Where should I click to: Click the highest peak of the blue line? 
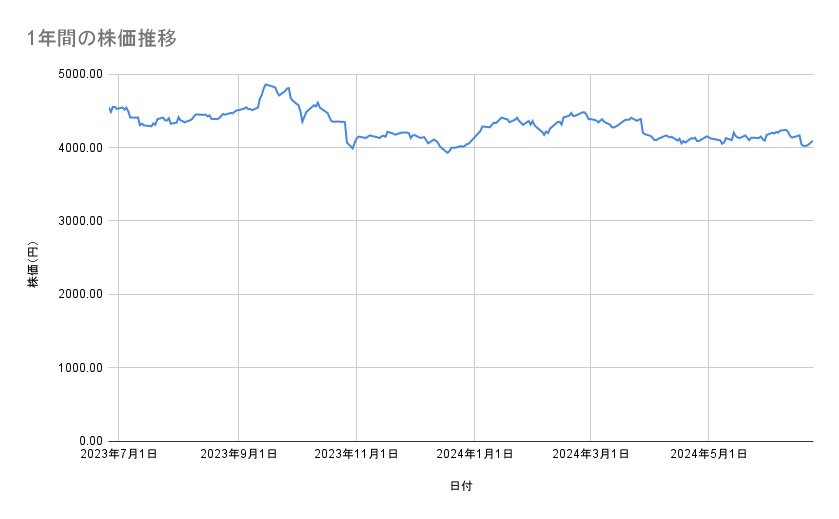pos(265,84)
